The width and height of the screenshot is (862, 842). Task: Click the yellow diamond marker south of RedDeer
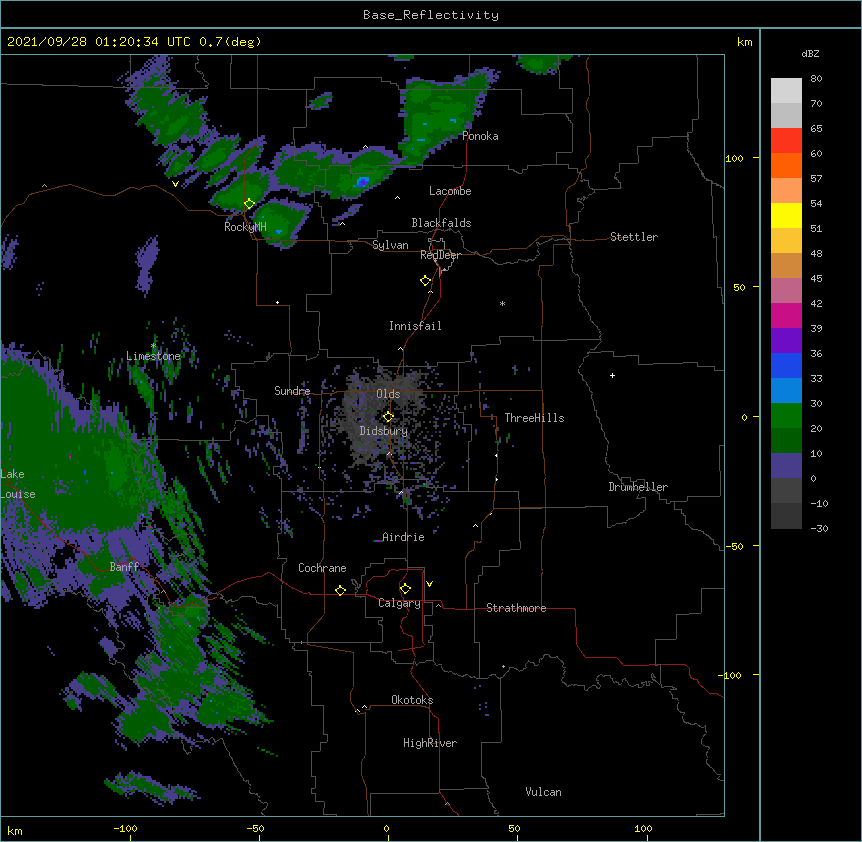click(426, 281)
